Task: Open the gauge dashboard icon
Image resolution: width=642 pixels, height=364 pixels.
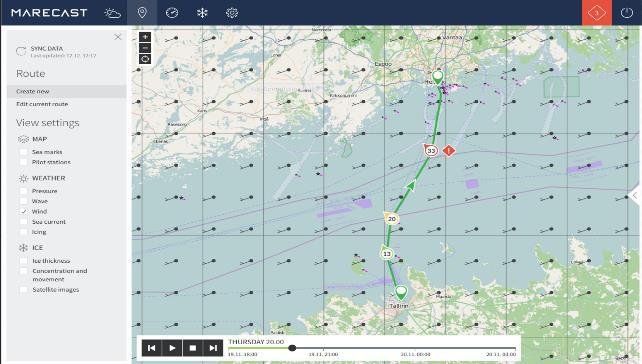Action: (x=172, y=13)
